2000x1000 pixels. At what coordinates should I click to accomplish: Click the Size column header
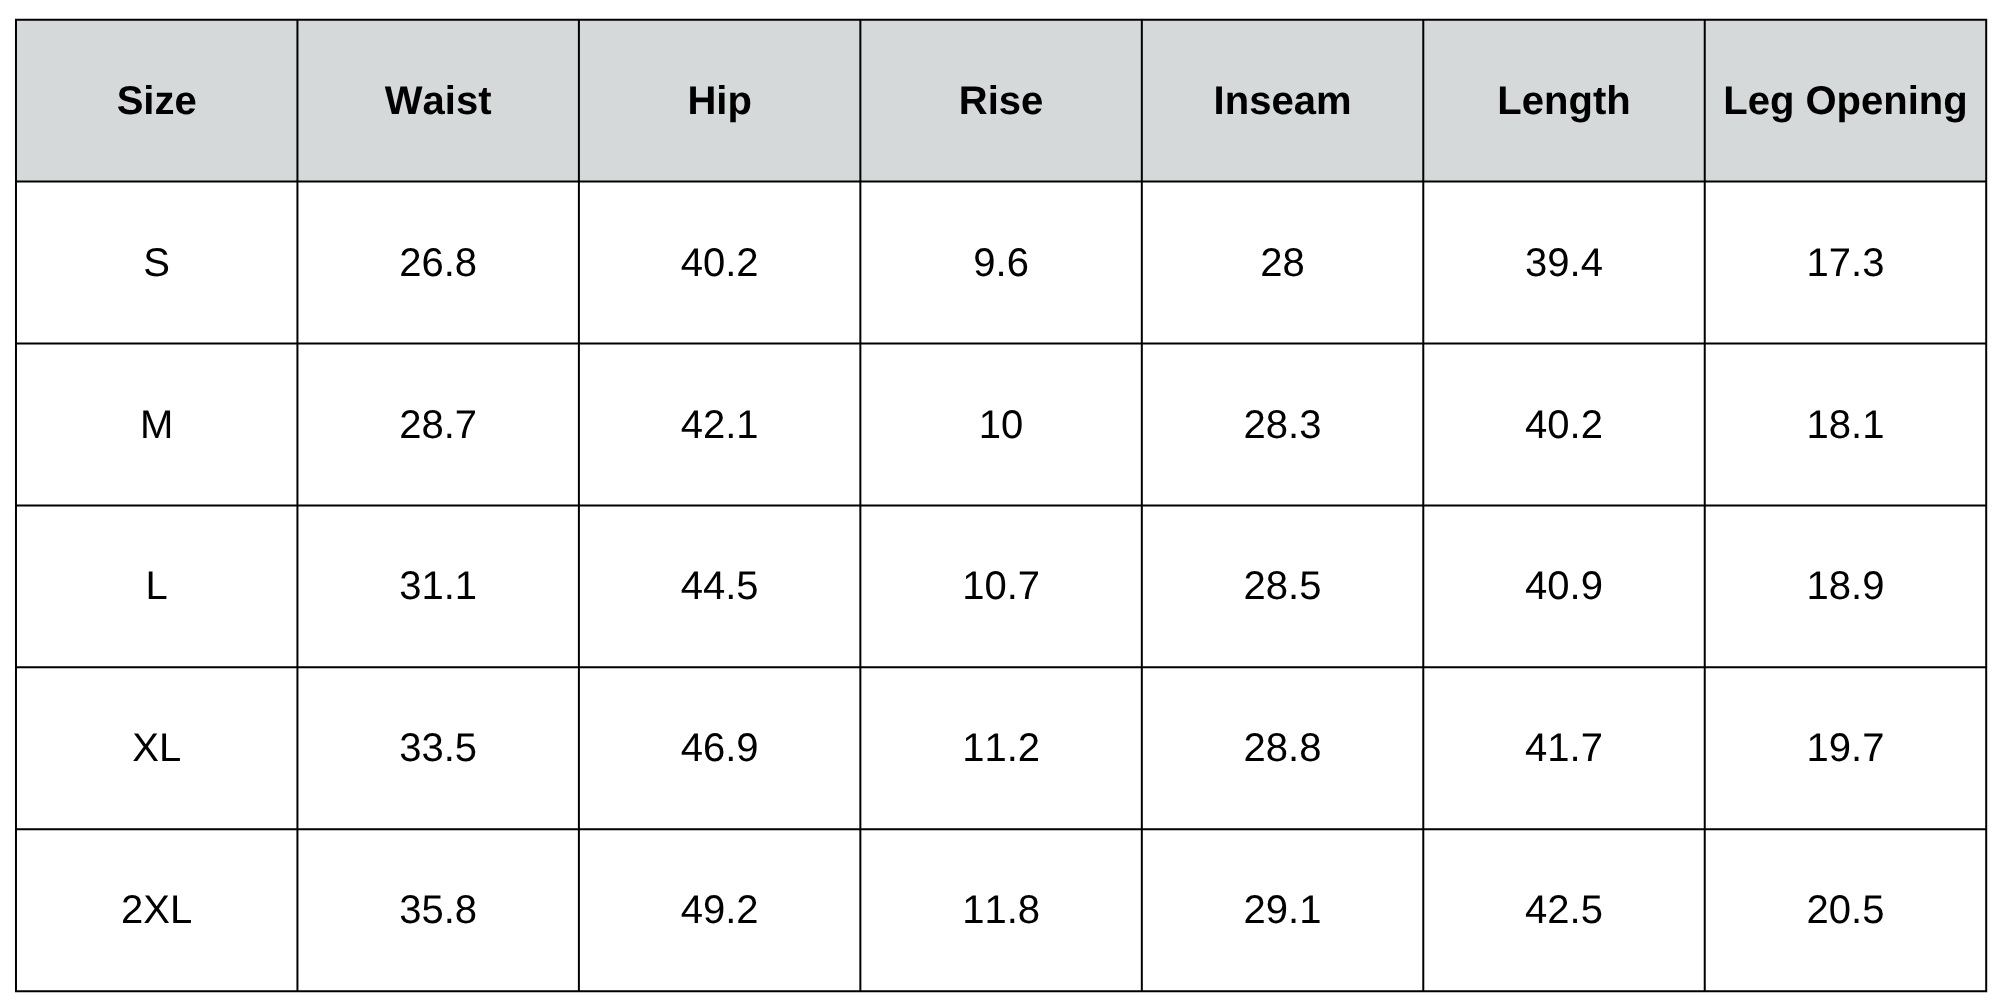click(x=156, y=101)
